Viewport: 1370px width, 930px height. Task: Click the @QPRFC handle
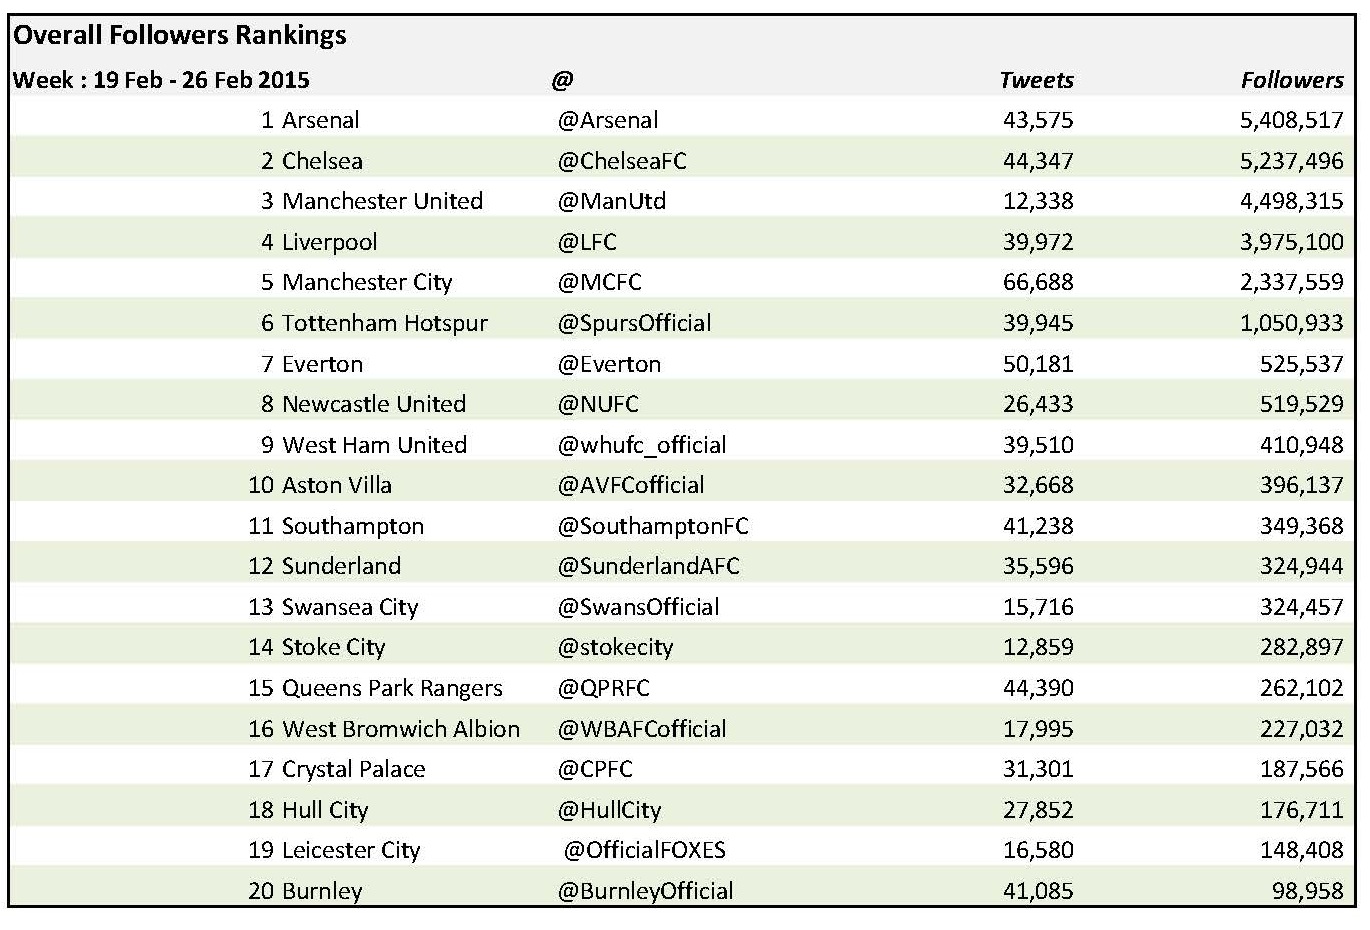pos(604,689)
